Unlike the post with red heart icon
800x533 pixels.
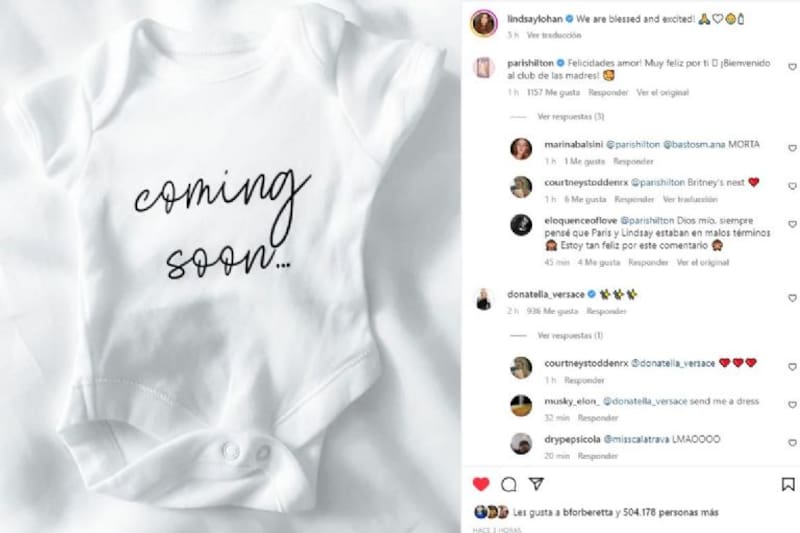(x=481, y=484)
